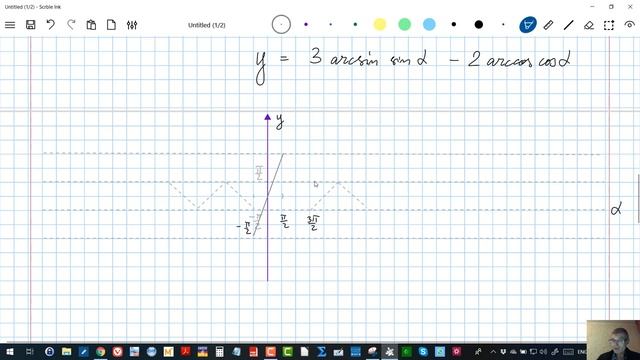Select the straight line tool
Image resolution: width=640 pixels, height=360 pixels.
pos(569,25)
